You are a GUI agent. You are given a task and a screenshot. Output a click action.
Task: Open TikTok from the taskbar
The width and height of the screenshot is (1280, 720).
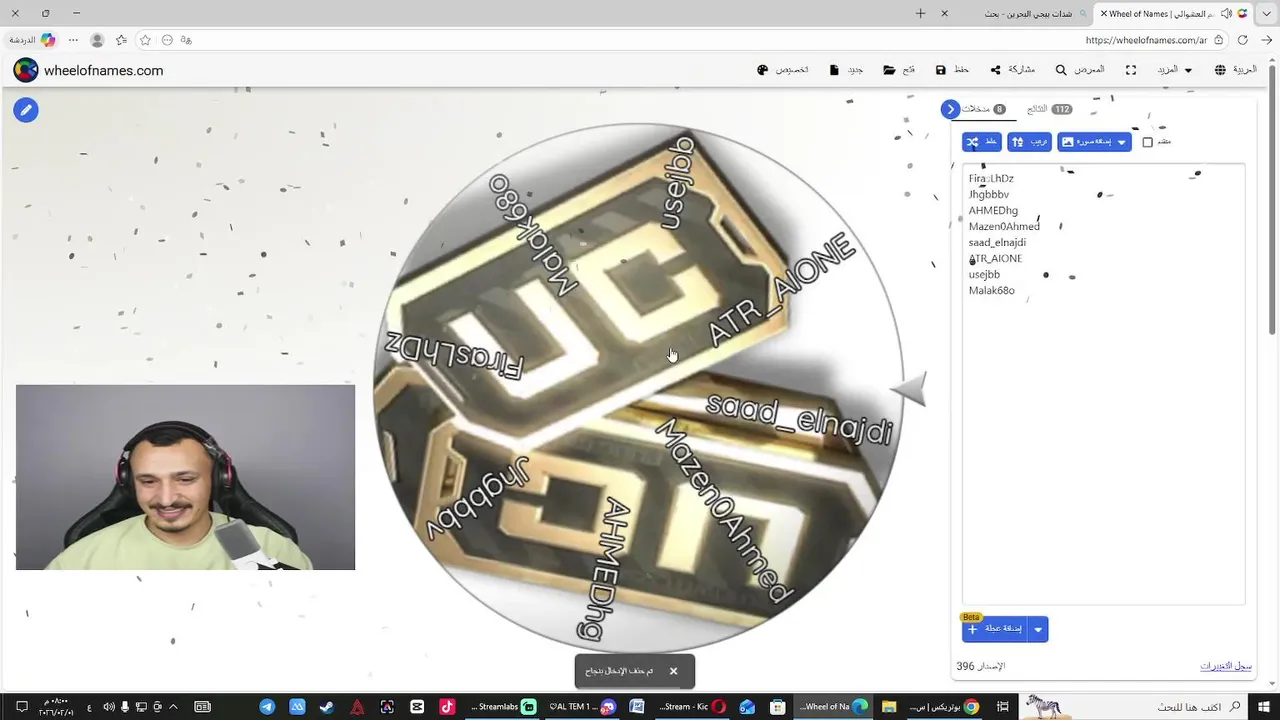(447, 707)
